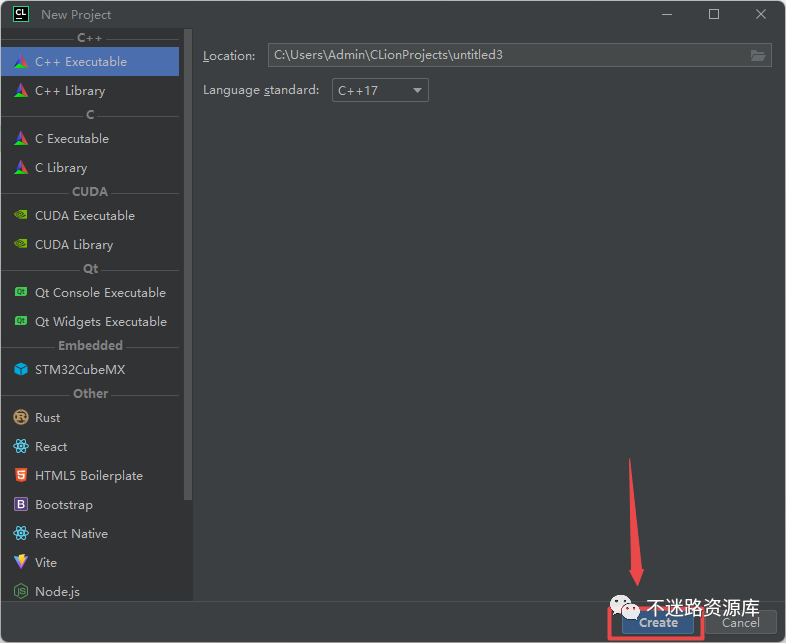The height and width of the screenshot is (643, 786).
Task: Click the Node.js hexagon icon
Action: pos(21,591)
